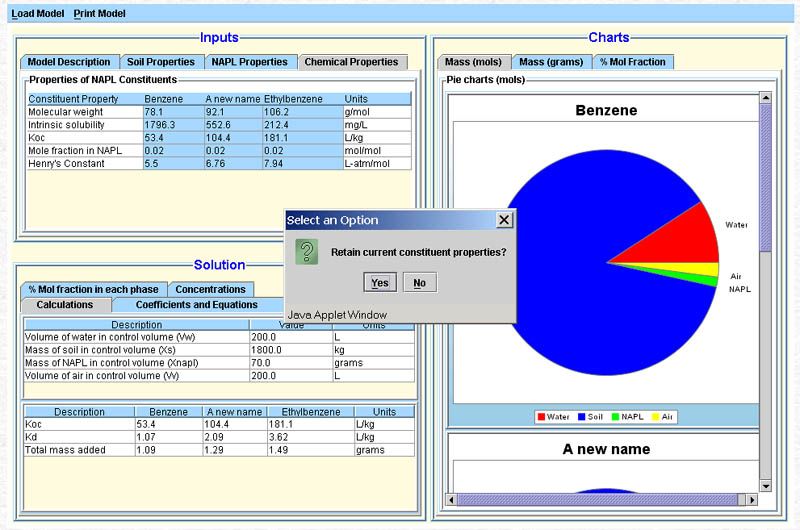Open the Load Model menu
Viewport: 800px width, 530px height.
coord(38,14)
